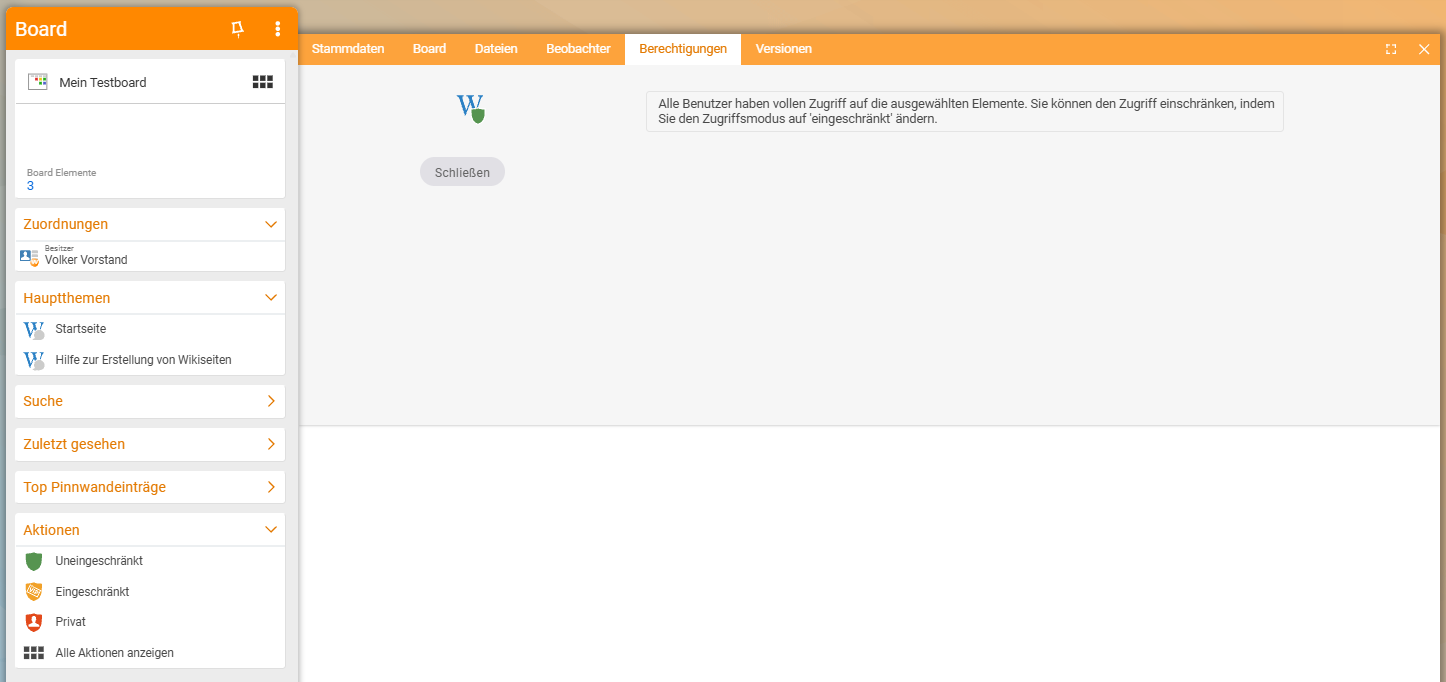This screenshot has width=1446, height=682.
Task: Toggle fullscreen for the detail panel
Action: [1391, 49]
